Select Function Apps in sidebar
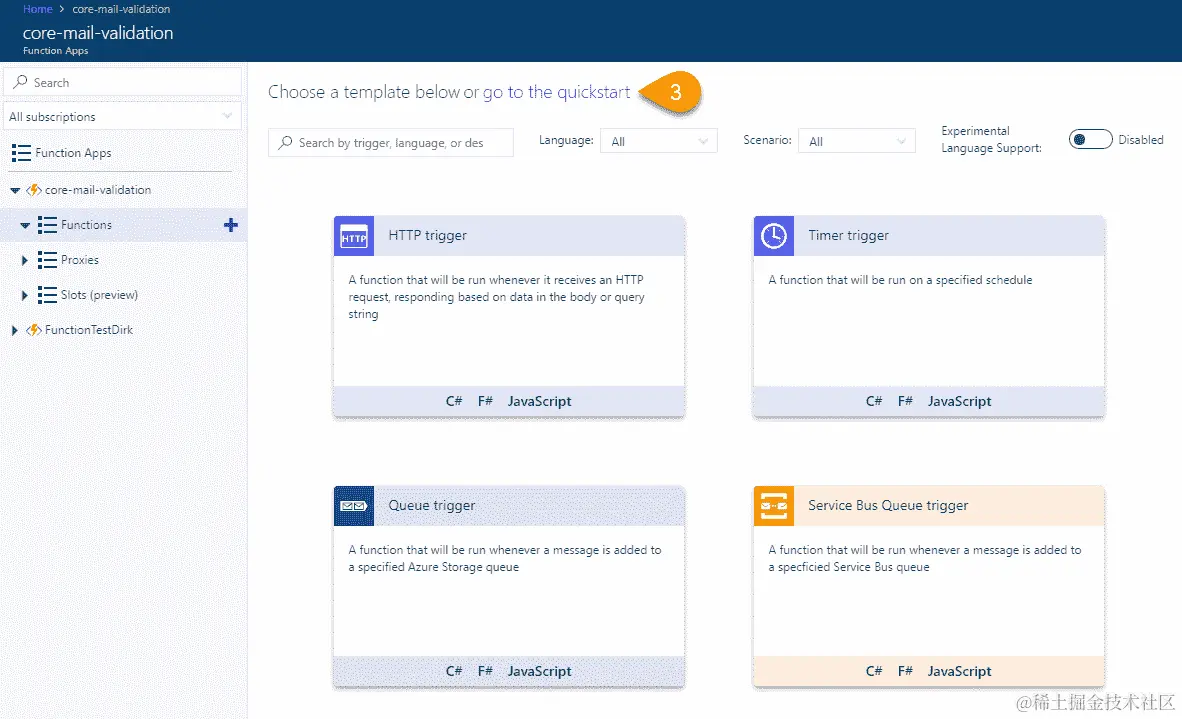 pos(73,153)
